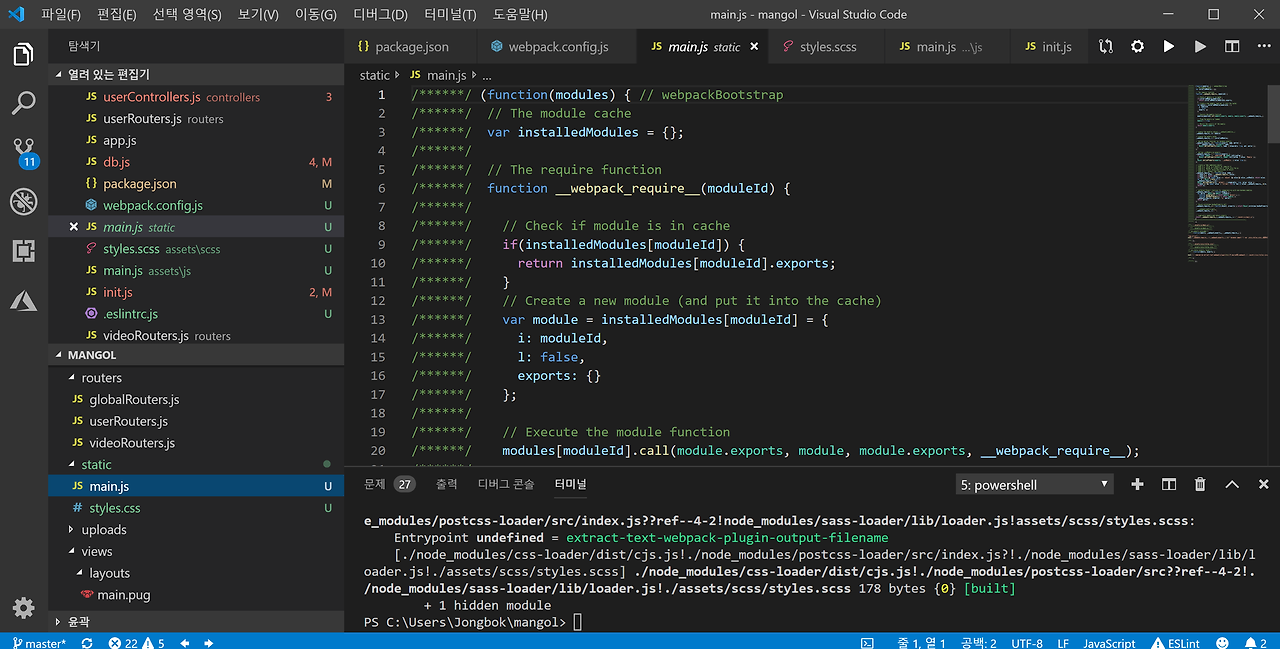Collapse the routers folder
The height and width of the screenshot is (649, 1280).
tap(101, 378)
